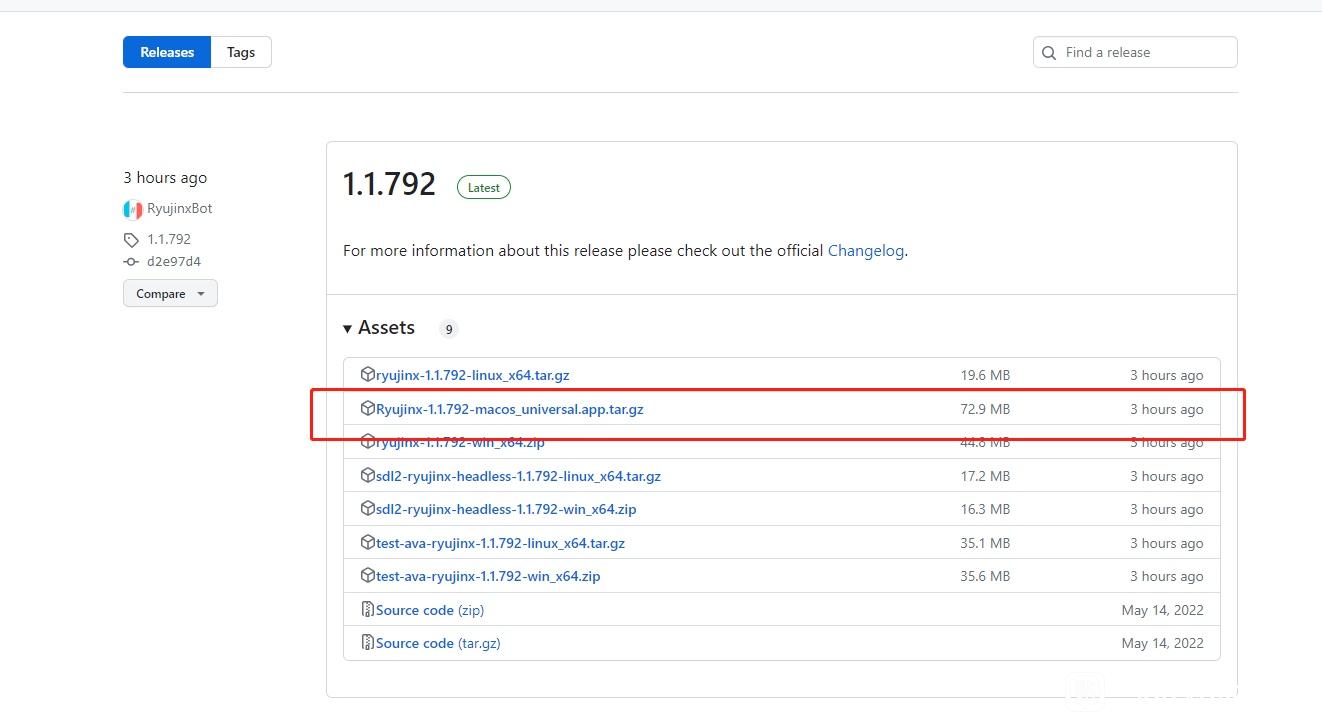This screenshot has width=1322, height=727.
Task: Click the commit icon beside d2e97d4
Action: tap(131, 262)
